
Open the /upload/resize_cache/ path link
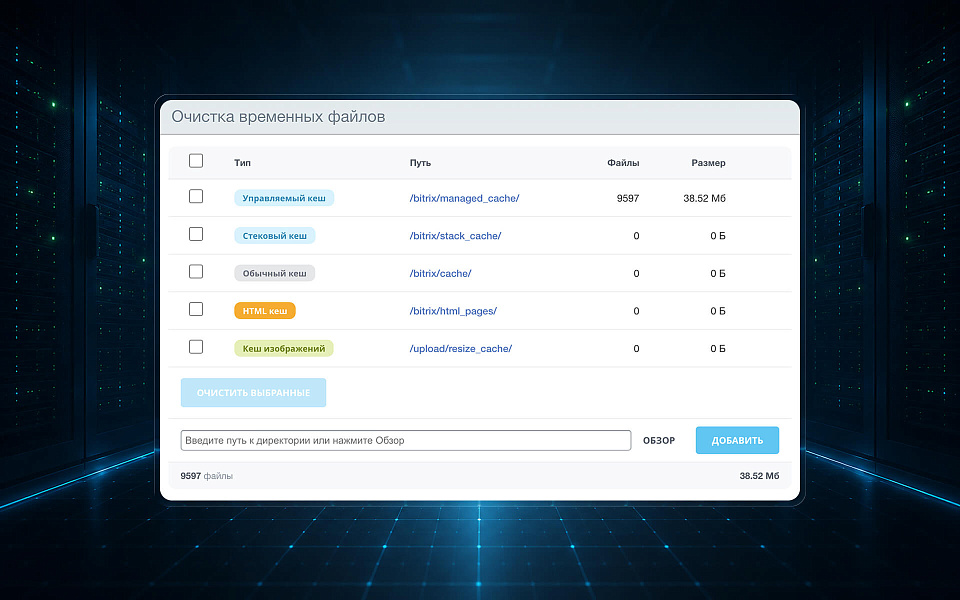click(460, 349)
